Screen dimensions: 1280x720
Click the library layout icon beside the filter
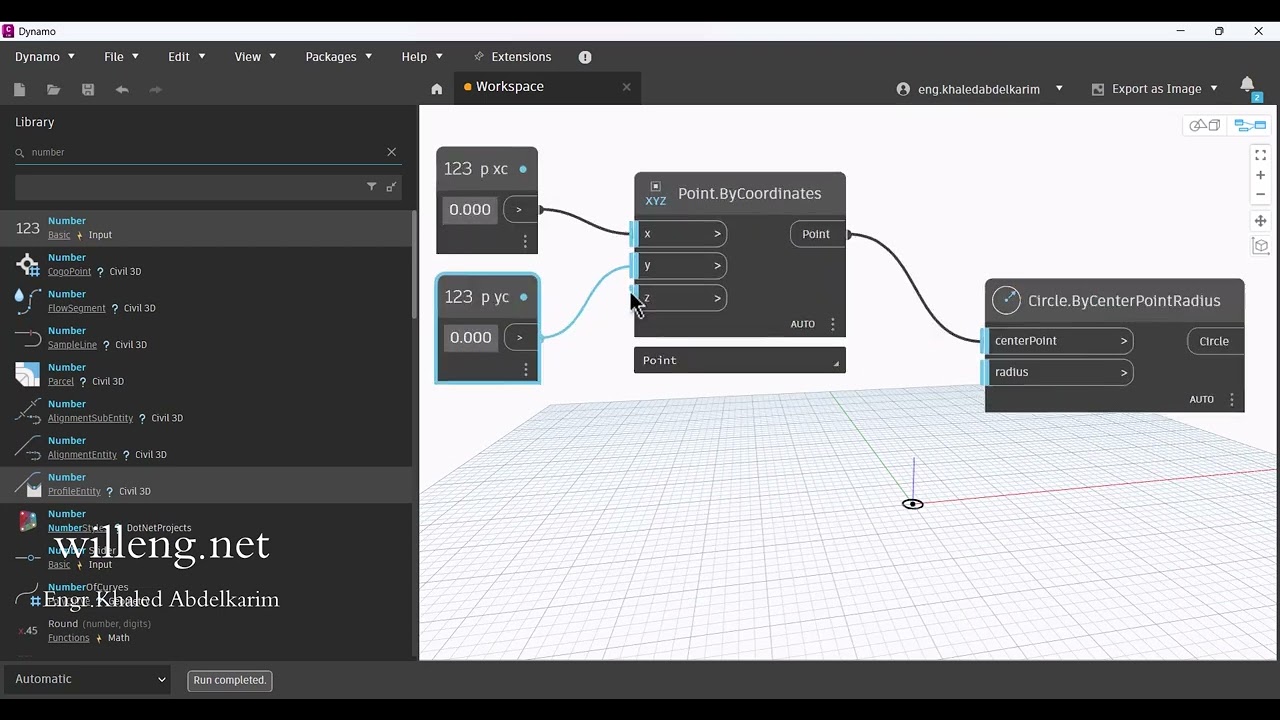coord(391,187)
